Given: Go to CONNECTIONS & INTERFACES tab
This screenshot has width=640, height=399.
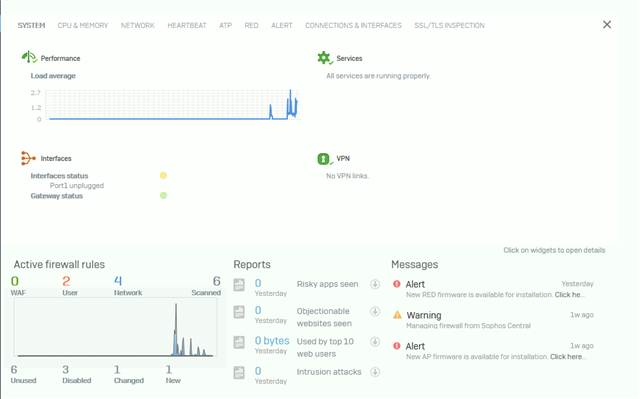Looking at the screenshot, I should coord(353,25).
